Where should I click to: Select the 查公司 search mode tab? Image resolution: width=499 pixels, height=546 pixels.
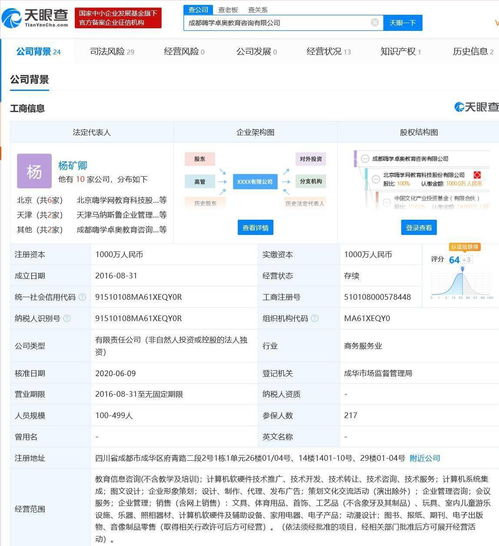pos(198,10)
